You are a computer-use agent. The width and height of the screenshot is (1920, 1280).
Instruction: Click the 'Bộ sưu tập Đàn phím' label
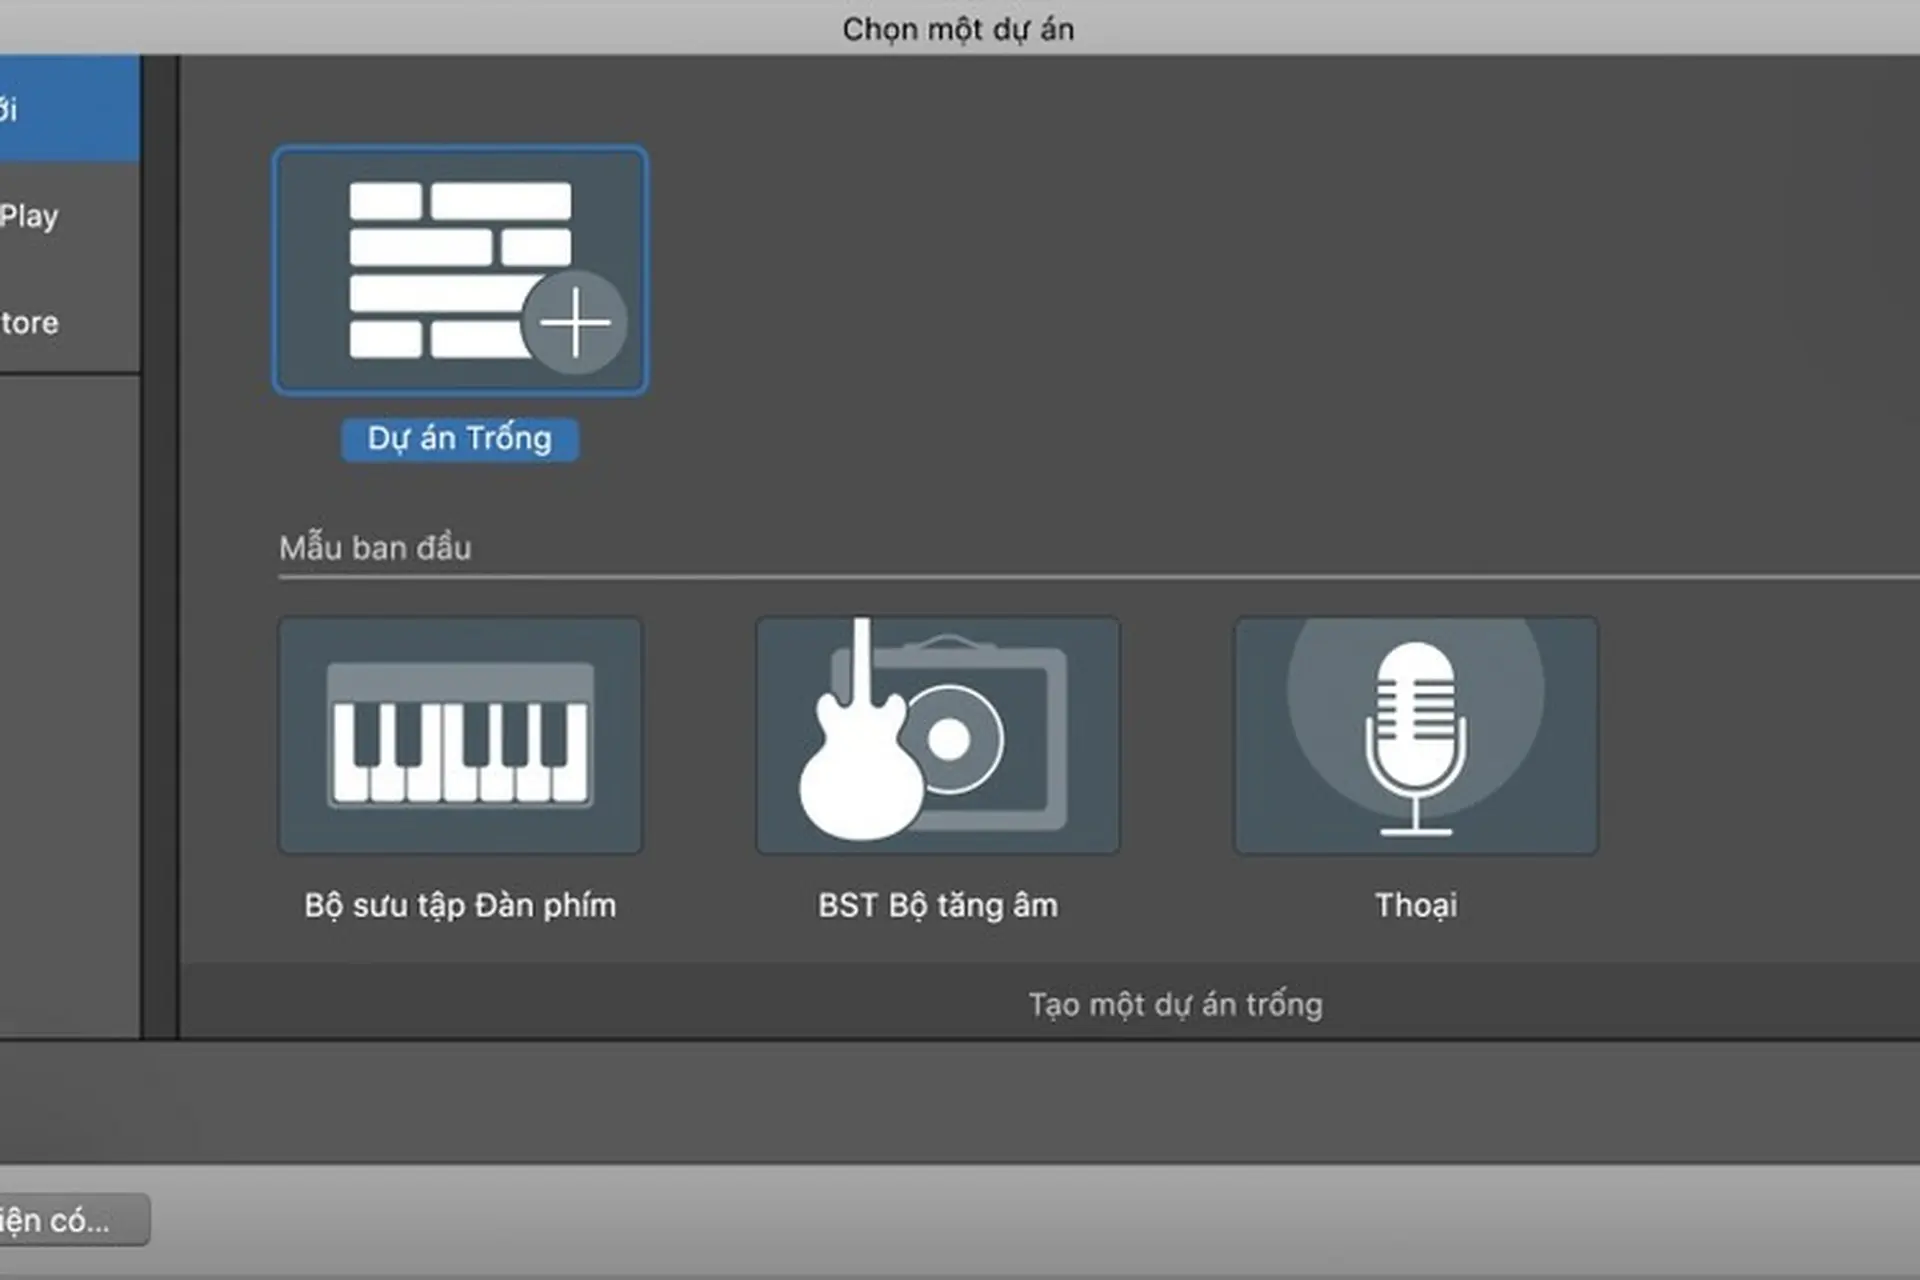coord(460,905)
